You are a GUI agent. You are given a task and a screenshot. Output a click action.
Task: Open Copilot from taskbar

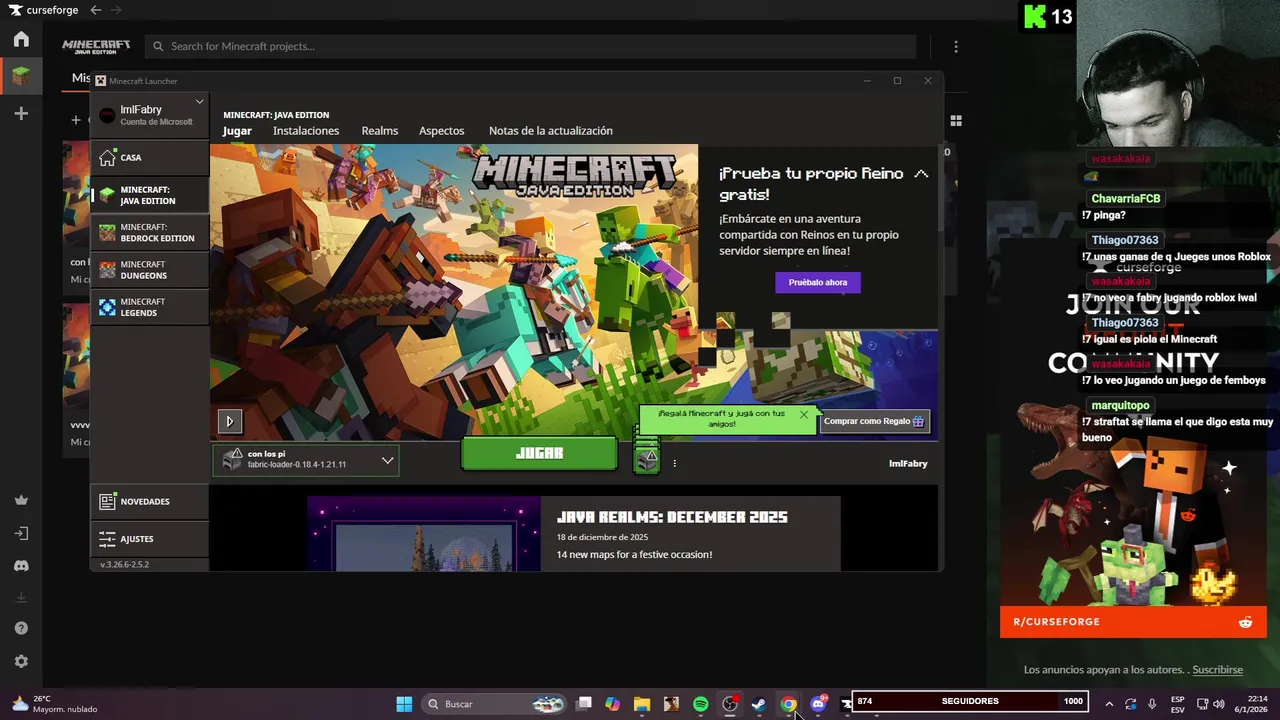pos(613,704)
